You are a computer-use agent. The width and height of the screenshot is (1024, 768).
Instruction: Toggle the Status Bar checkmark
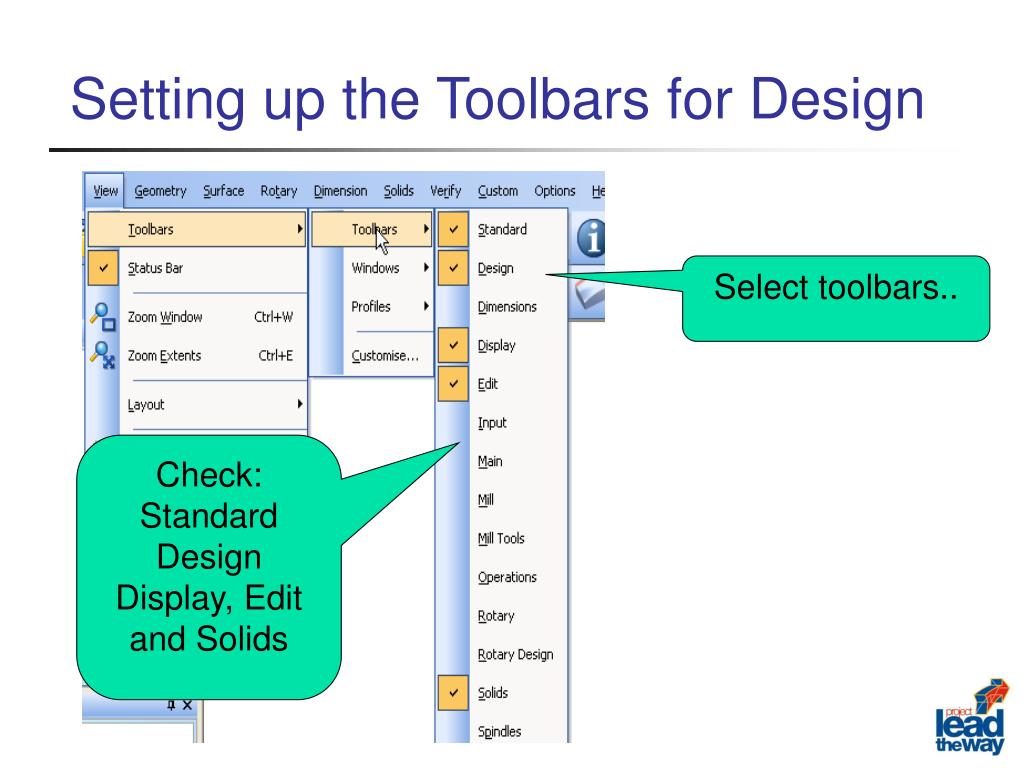[x=103, y=268]
